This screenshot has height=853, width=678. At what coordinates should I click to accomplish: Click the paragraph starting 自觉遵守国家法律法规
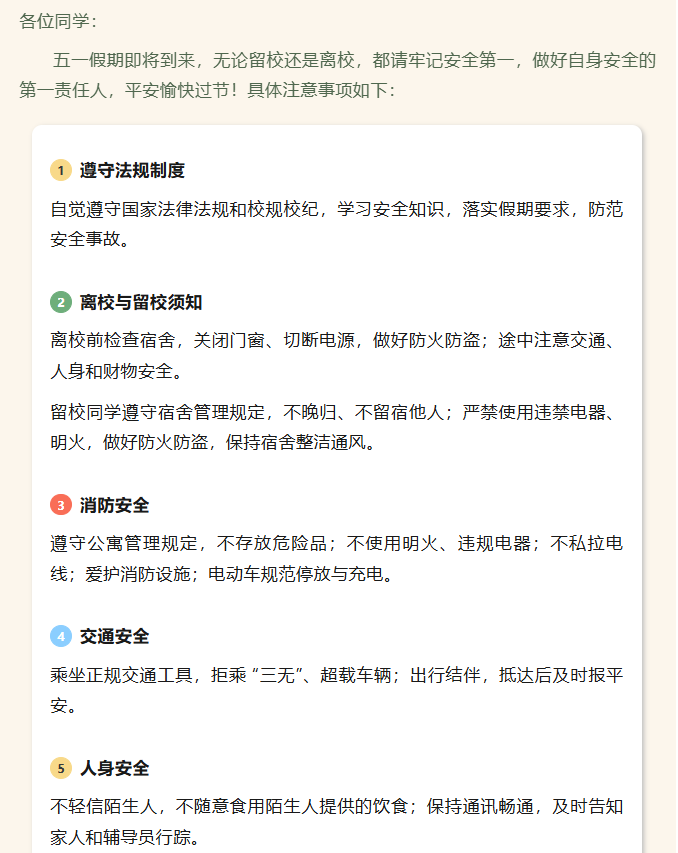336,224
